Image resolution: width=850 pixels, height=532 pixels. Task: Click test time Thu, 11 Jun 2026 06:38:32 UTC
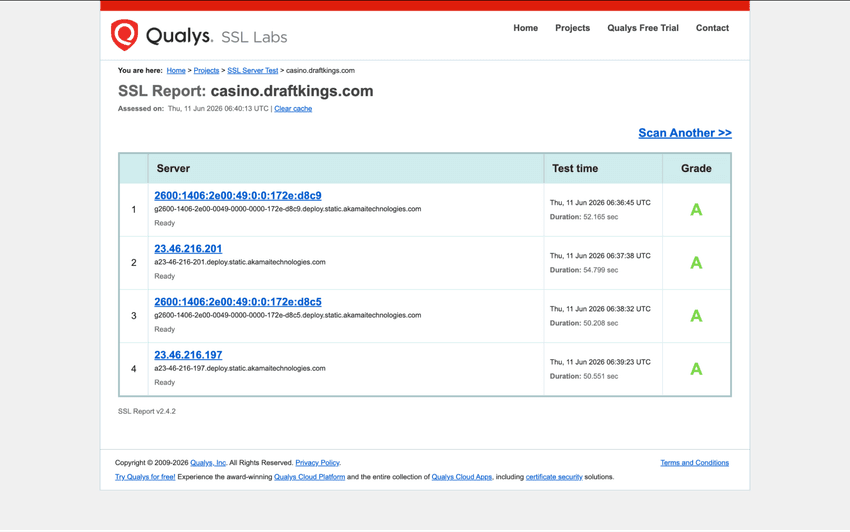pyautogui.click(x=600, y=309)
